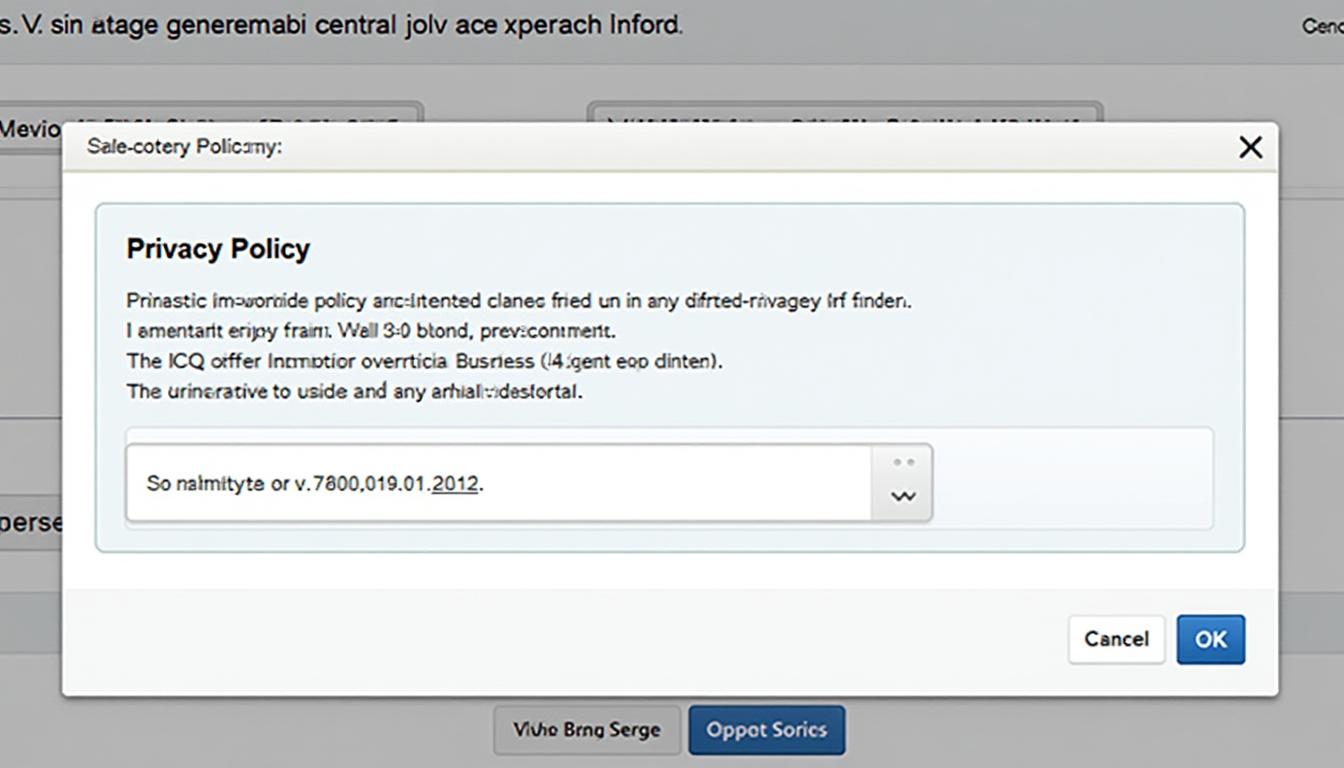This screenshot has width=1344, height=768.
Task: Select the chevron icon beside the policy version text
Action: pos(903,494)
